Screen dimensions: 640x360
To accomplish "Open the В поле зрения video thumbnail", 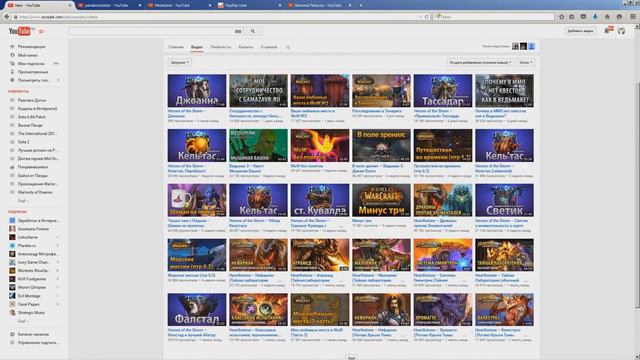I will [381, 145].
